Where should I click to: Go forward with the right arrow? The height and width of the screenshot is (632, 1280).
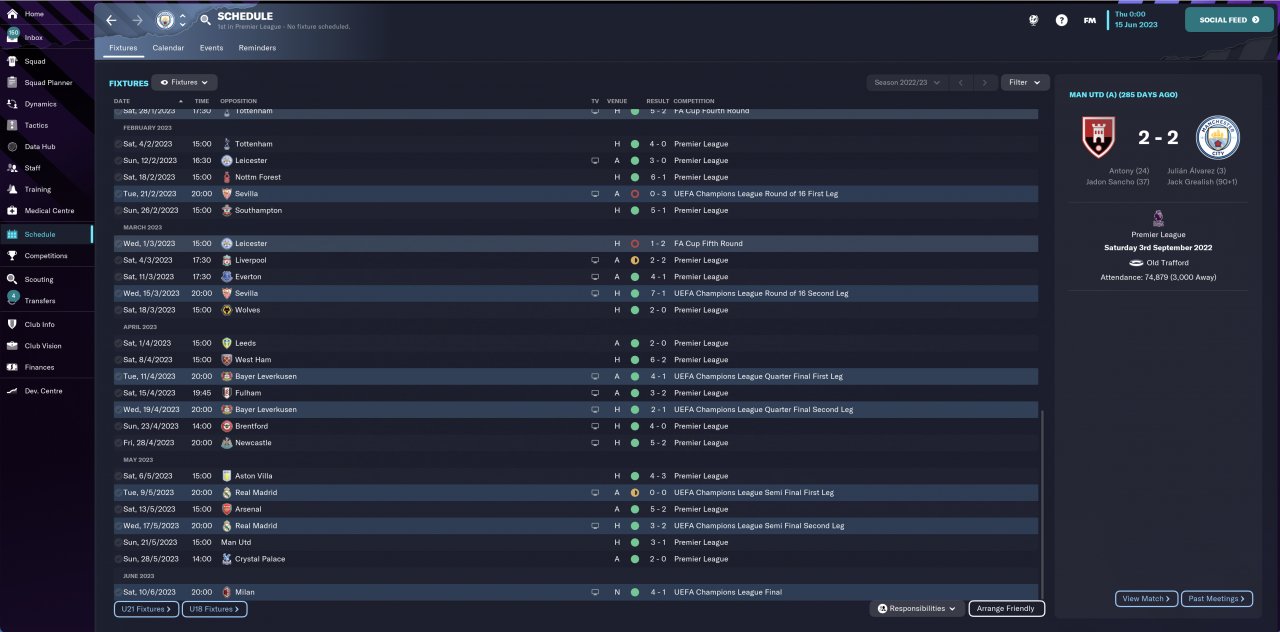pyautogui.click(x=137, y=20)
